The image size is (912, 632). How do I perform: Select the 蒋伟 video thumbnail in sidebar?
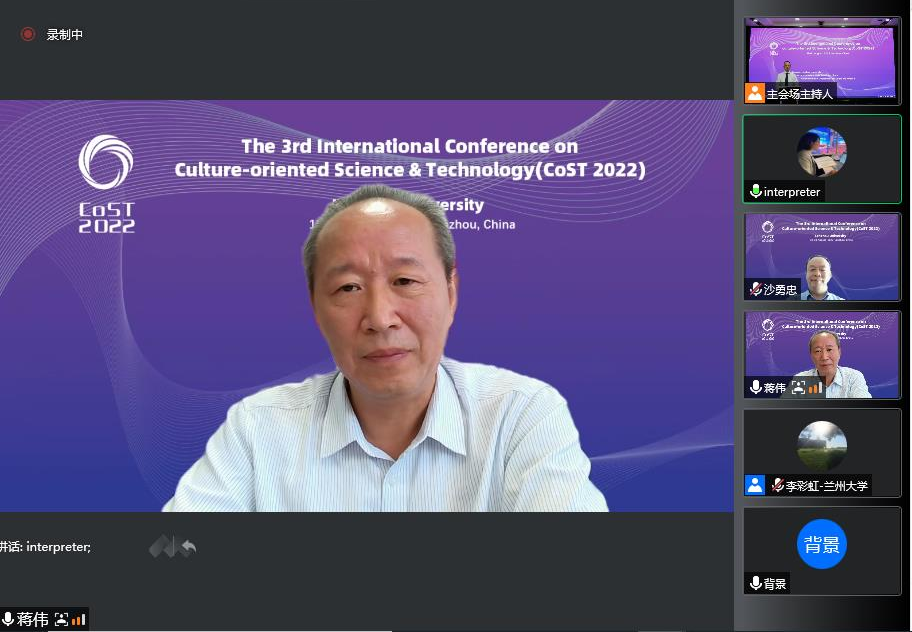pos(822,355)
